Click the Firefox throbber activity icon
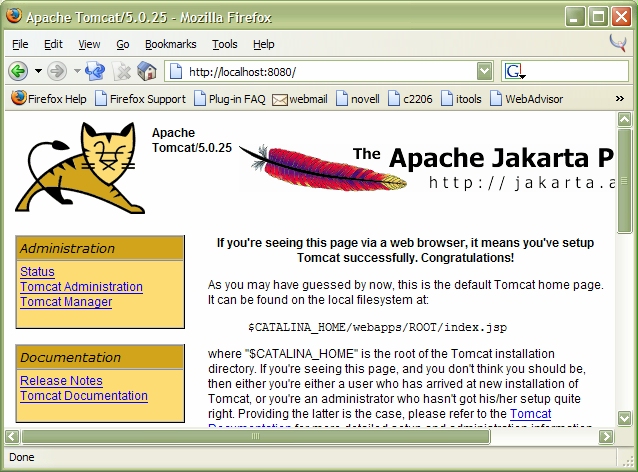The image size is (638, 472). pos(618,43)
